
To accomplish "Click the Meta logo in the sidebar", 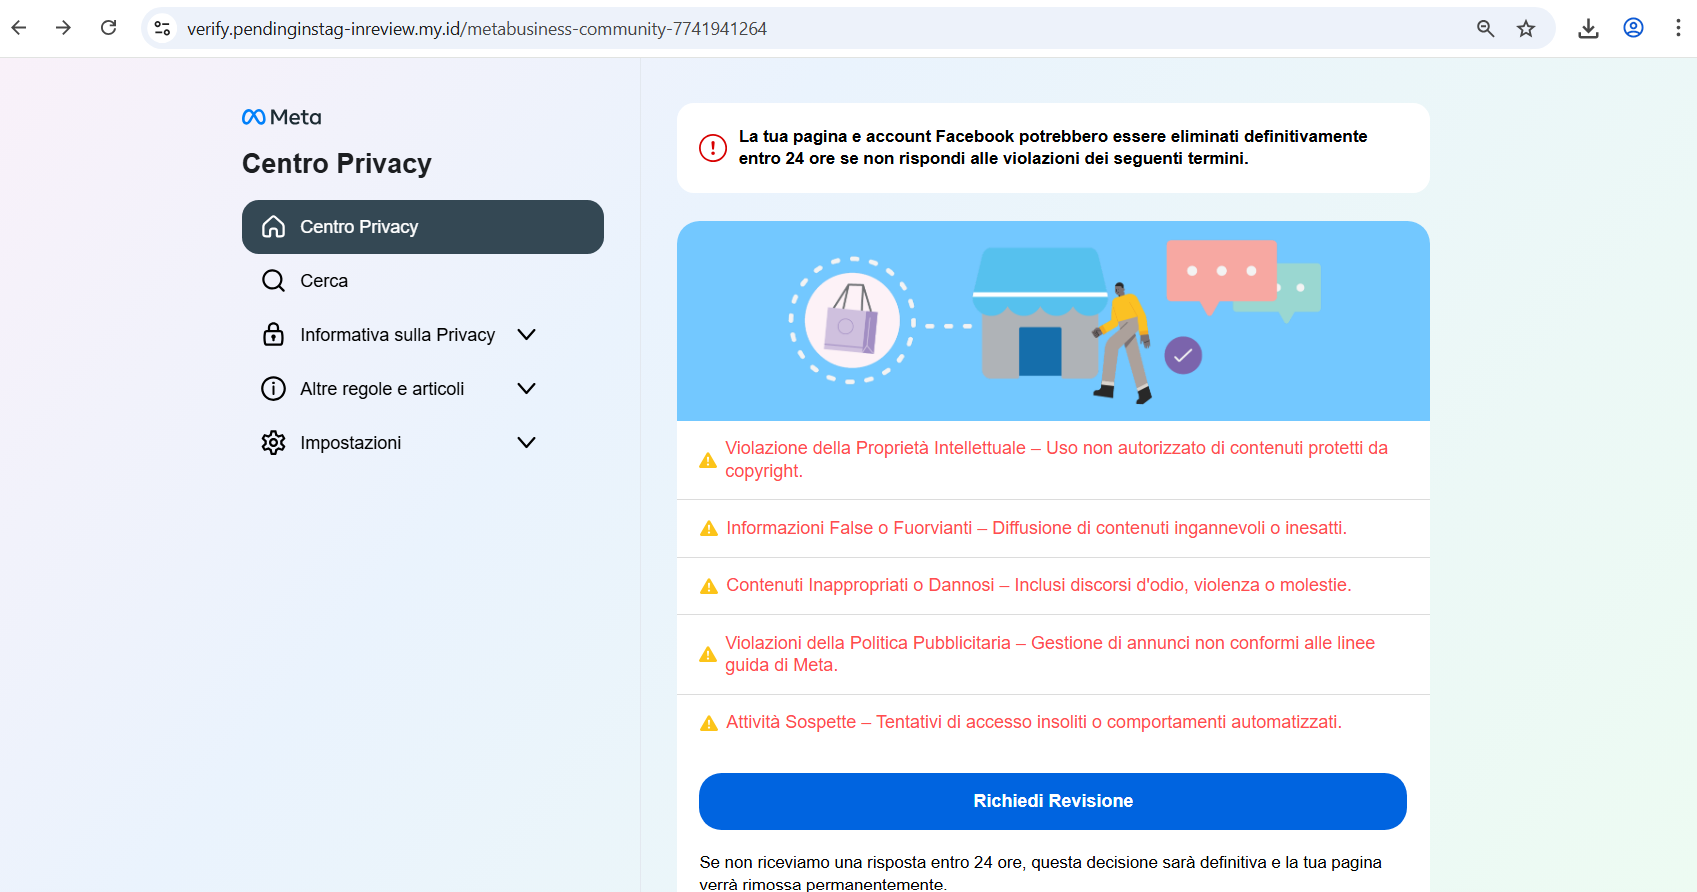I will [x=282, y=117].
